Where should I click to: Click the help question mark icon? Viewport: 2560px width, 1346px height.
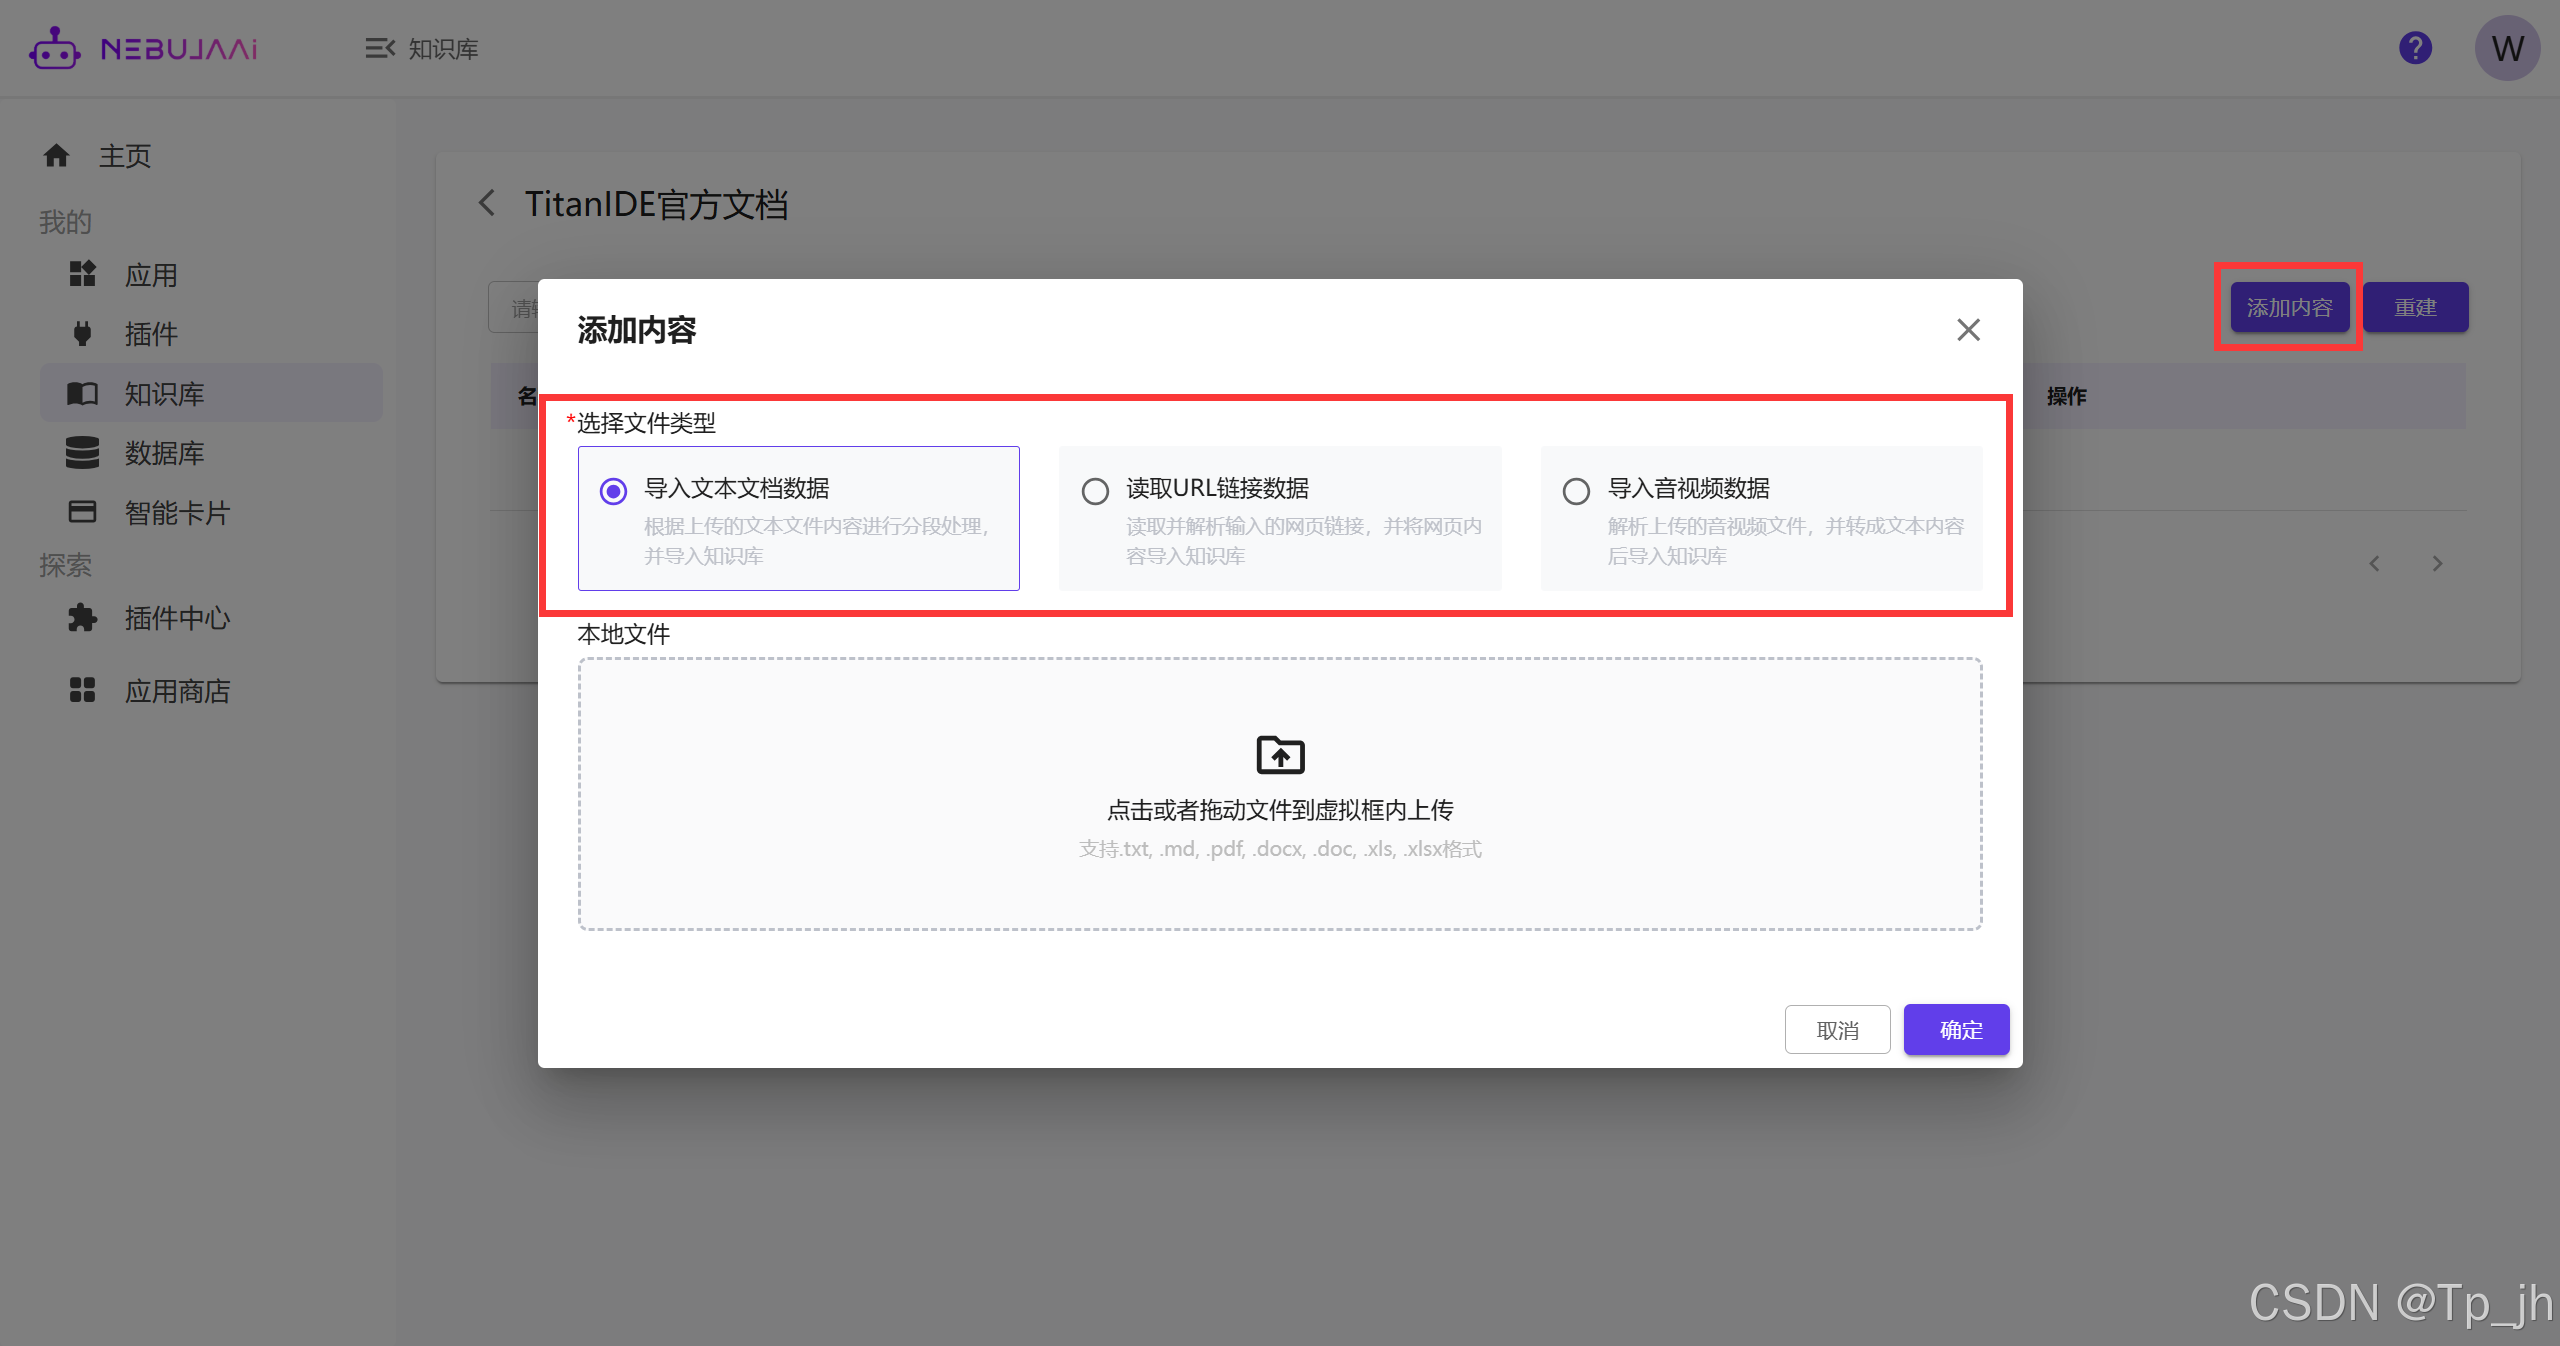coord(2415,48)
